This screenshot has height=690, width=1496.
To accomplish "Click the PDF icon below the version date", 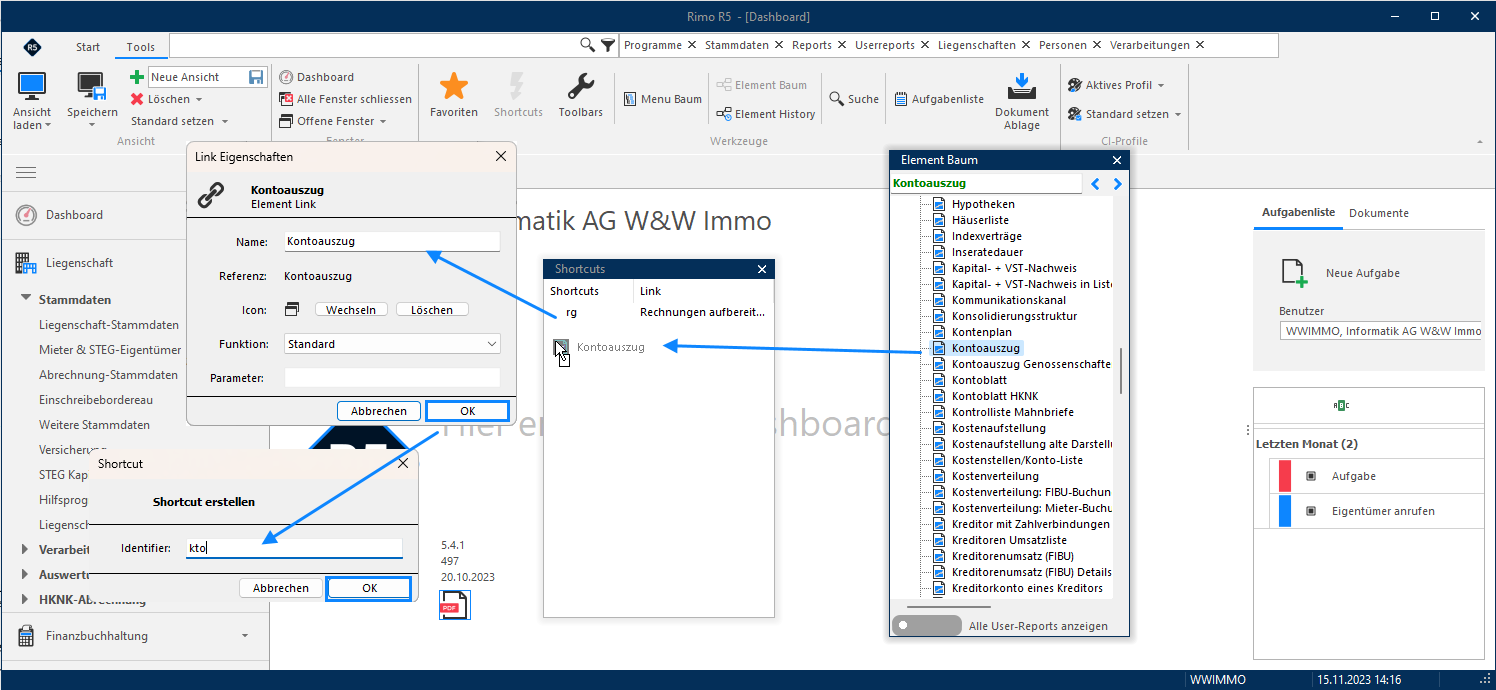I will pyautogui.click(x=454, y=605).
